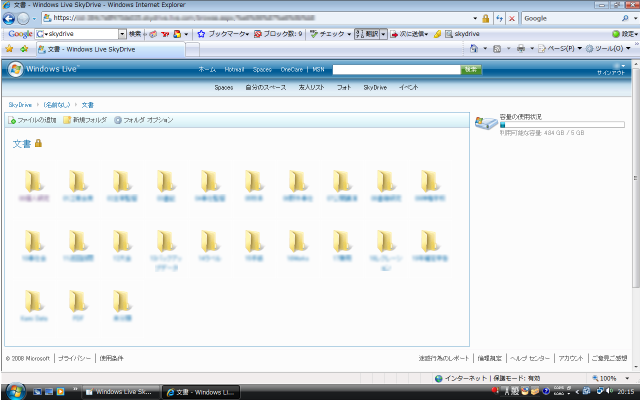This screenshot has height=400, width=640.
Task: Click the popup blocker count icon
Action: coord(258,34)
